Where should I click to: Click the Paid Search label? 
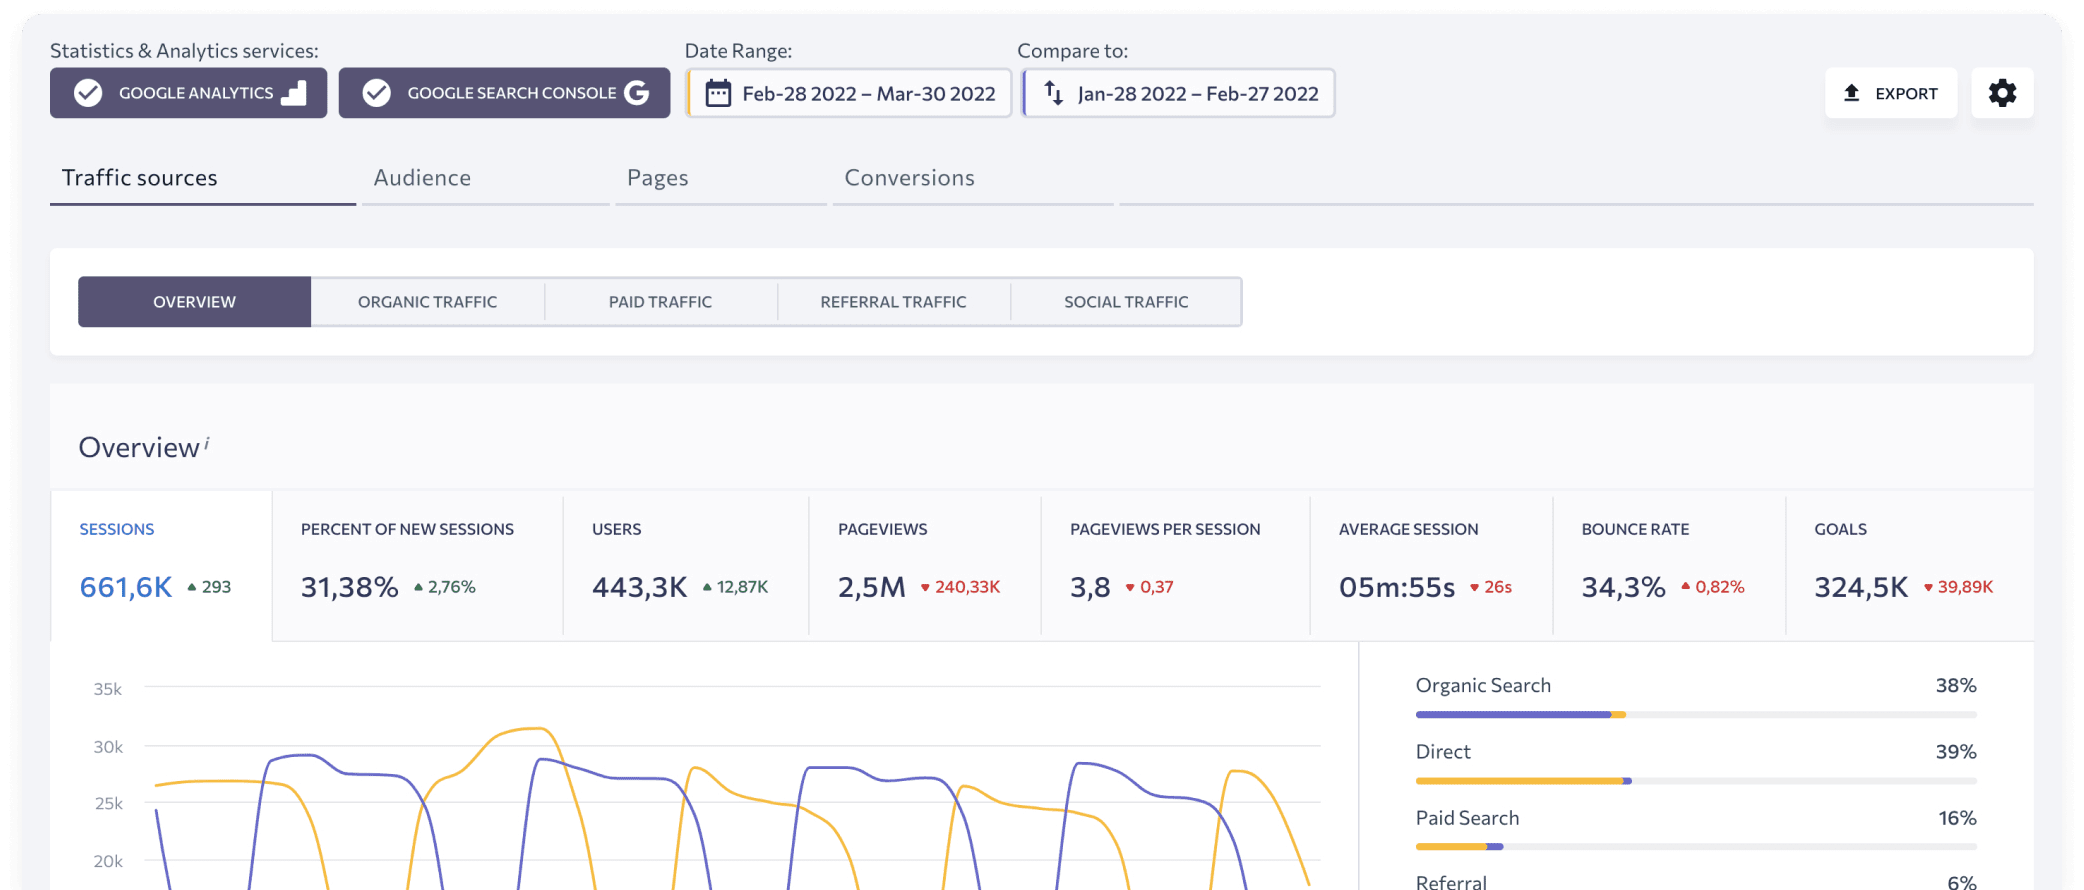coord(1467,818)
